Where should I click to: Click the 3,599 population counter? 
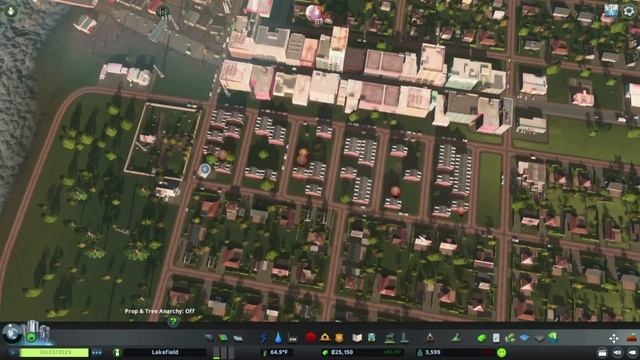(x=433, y=352)
